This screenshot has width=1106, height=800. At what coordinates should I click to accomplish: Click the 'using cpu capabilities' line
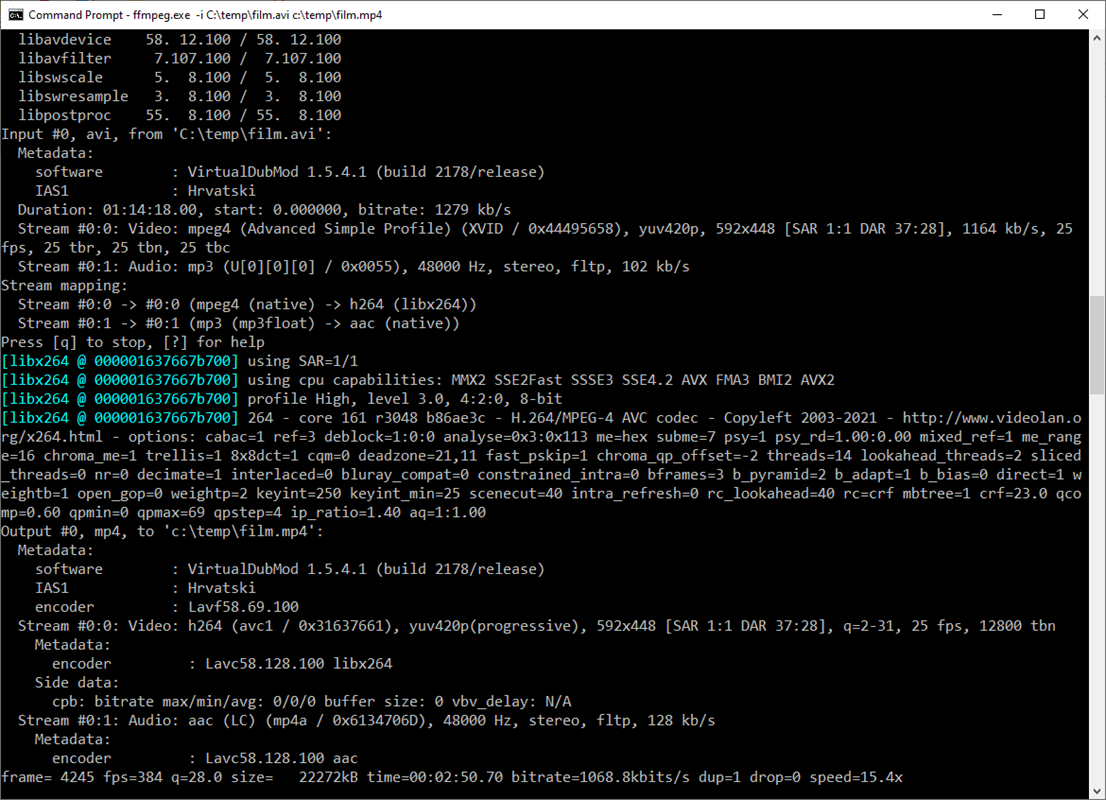[418, 380]
